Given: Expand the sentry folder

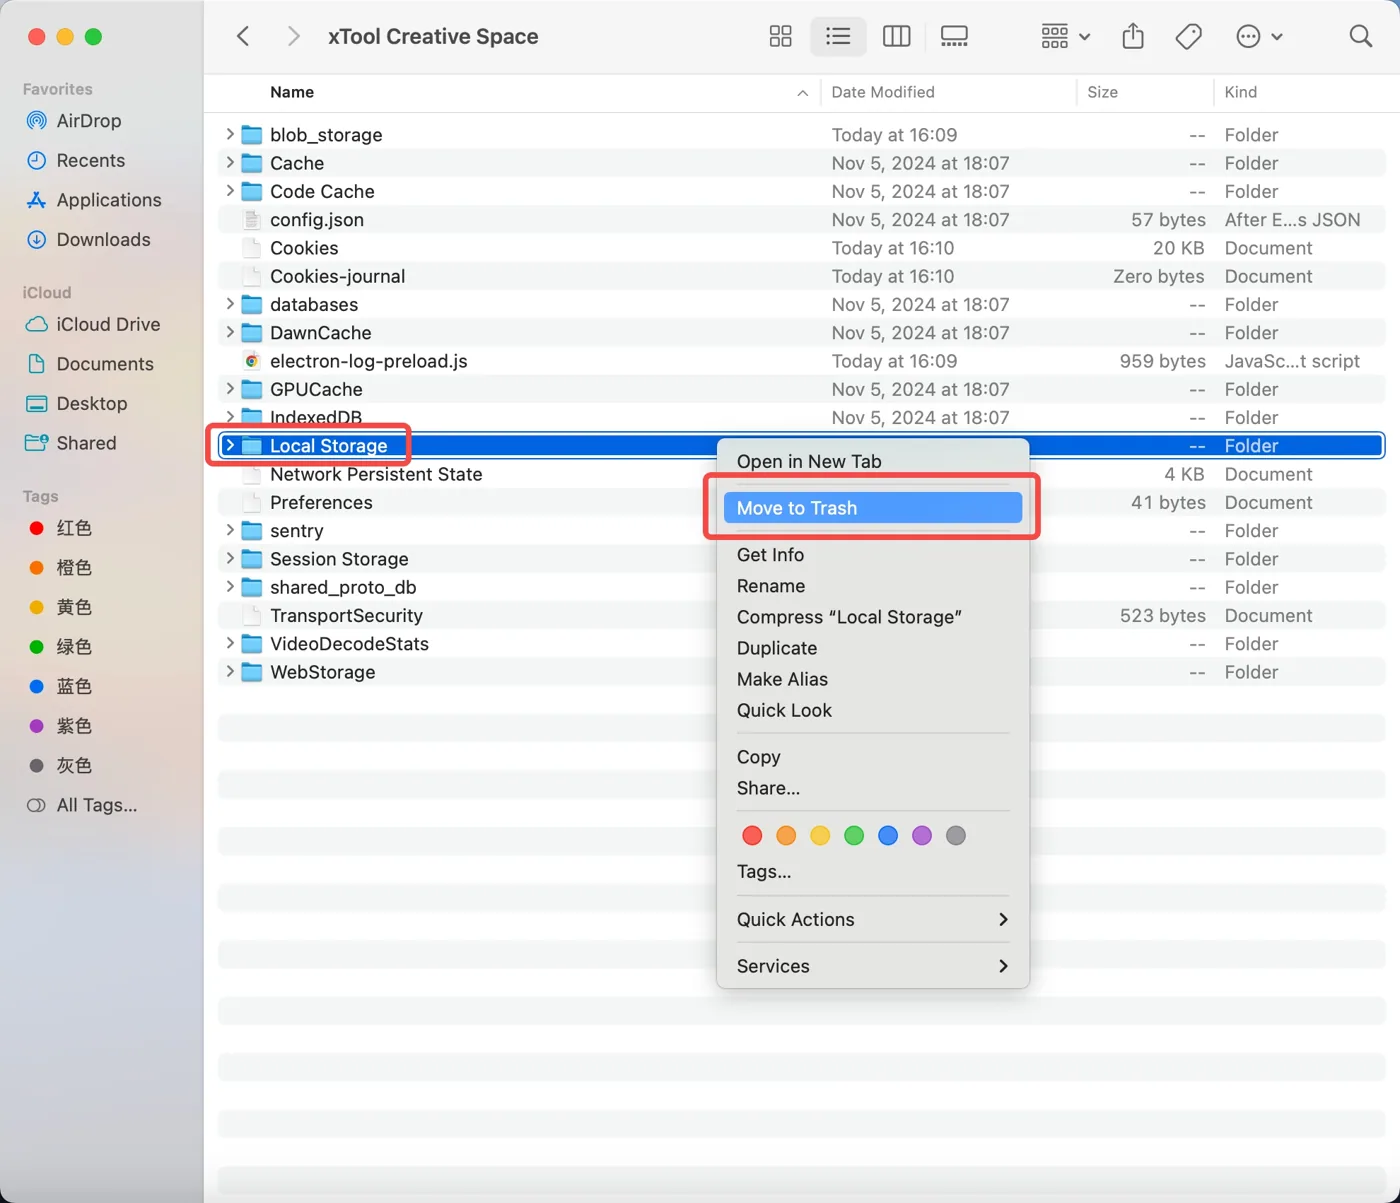Looking at the screenshot, I should pyautogui.click(x=230, y=530).
